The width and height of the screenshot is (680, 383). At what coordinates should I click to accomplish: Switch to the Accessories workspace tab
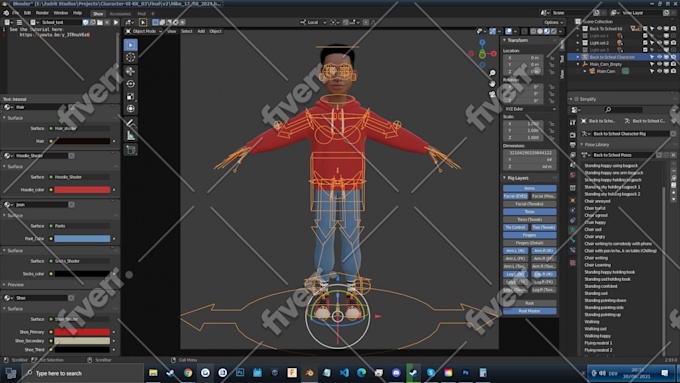point(120,13)
